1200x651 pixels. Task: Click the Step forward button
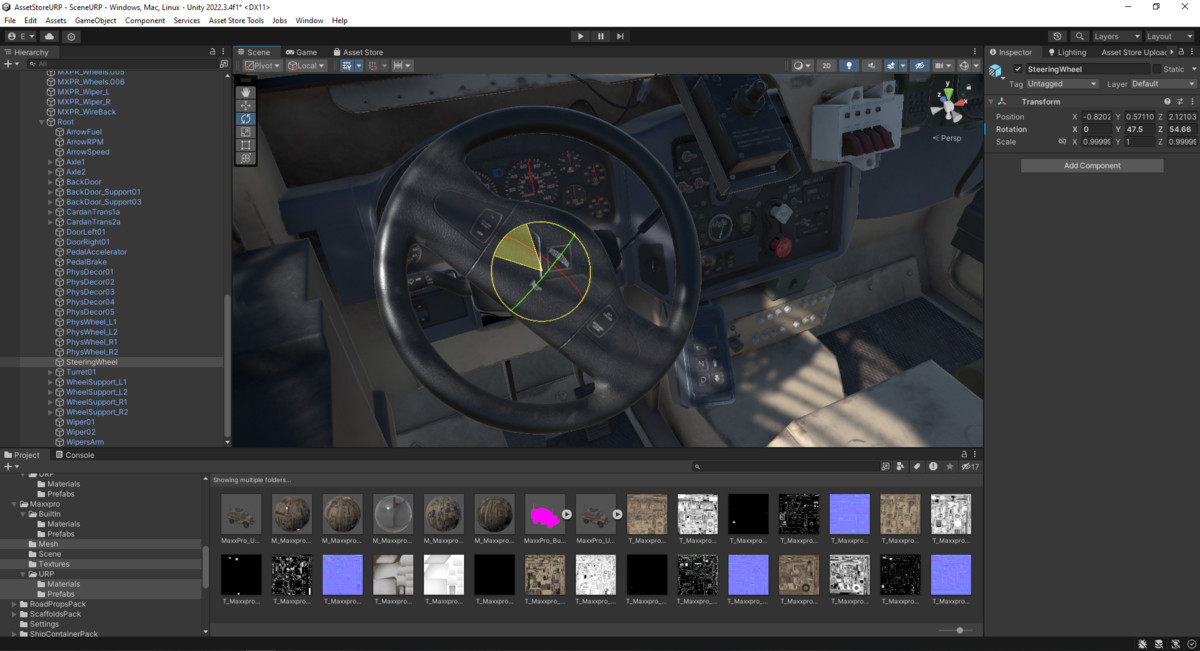pyautogui.click(x=620, y=36)
